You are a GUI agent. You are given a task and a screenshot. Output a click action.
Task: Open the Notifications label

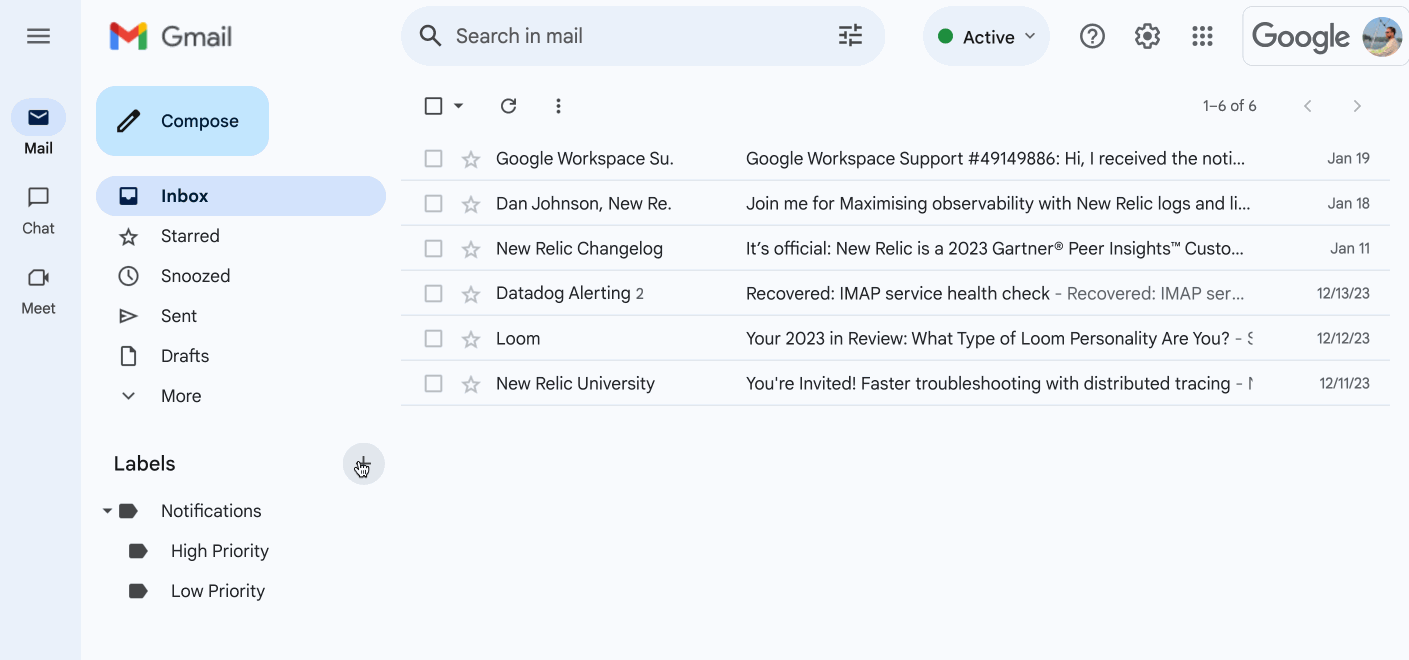211,511
